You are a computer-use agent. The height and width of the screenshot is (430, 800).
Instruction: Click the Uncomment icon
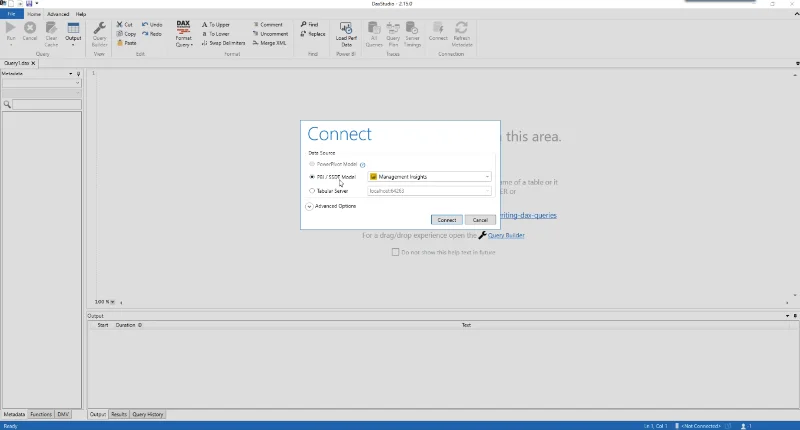click(256, 34)
